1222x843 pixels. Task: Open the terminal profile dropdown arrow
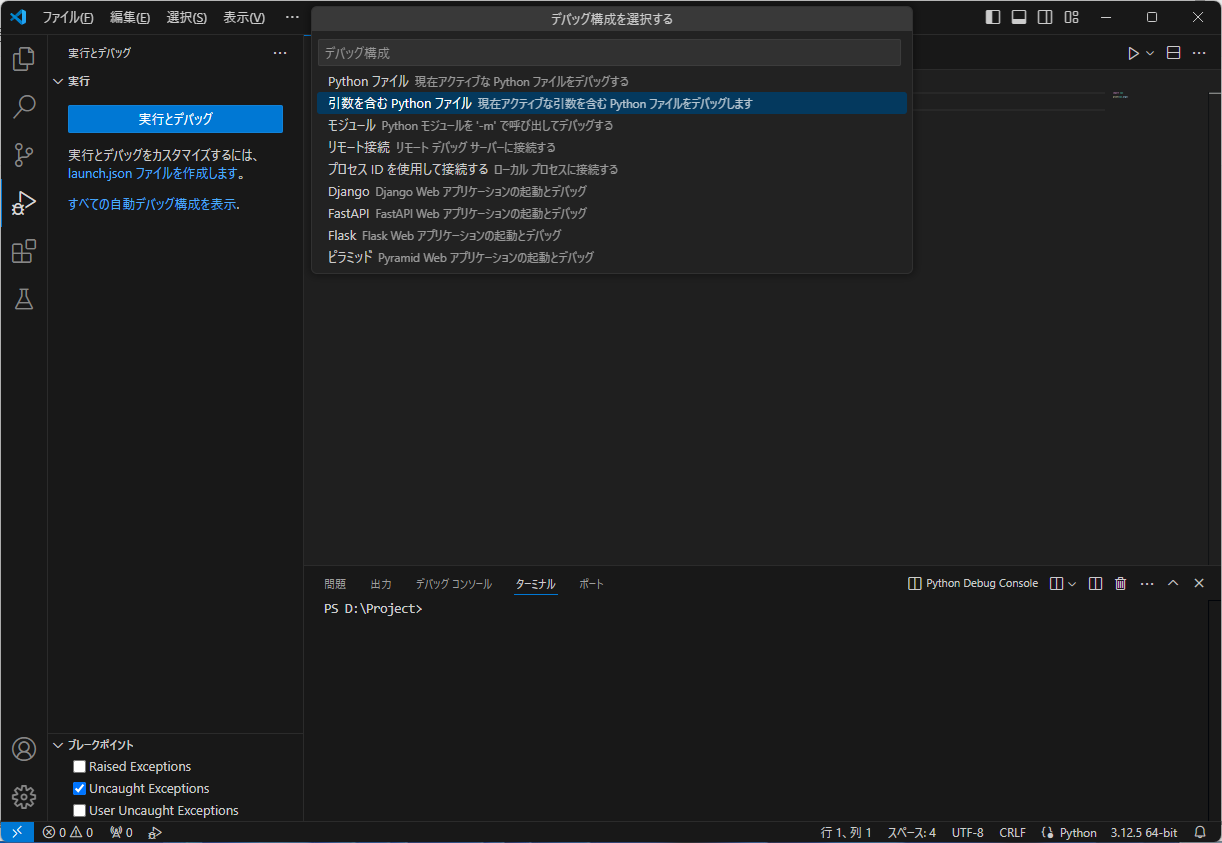1073,583
